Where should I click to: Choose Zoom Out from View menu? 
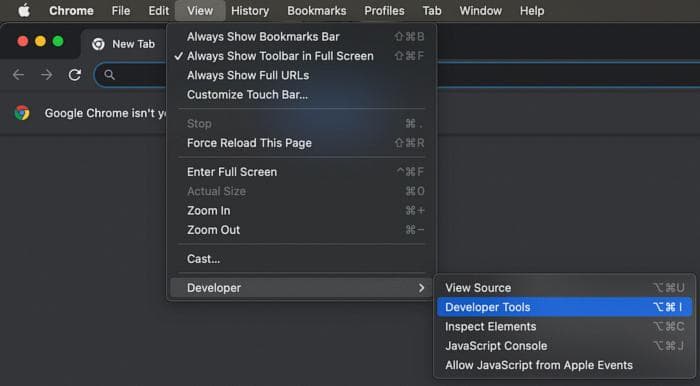[x=301, y=230]
